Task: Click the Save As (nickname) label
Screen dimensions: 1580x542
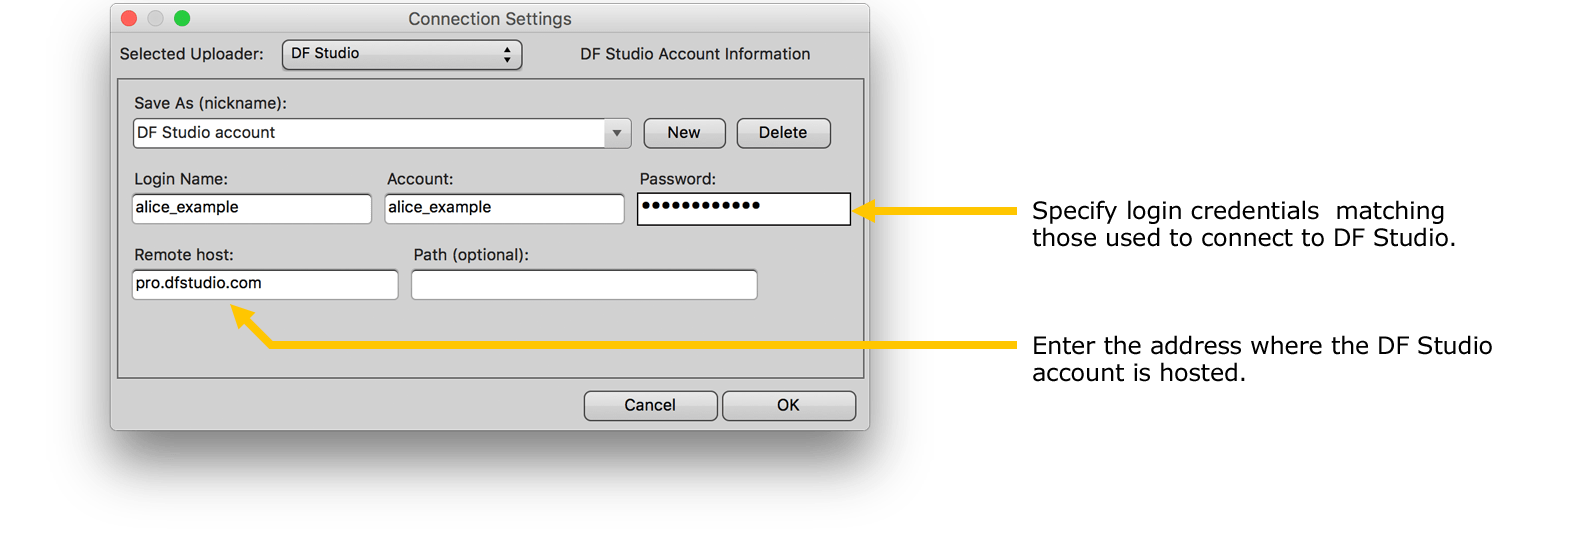Action: point(210,103)
